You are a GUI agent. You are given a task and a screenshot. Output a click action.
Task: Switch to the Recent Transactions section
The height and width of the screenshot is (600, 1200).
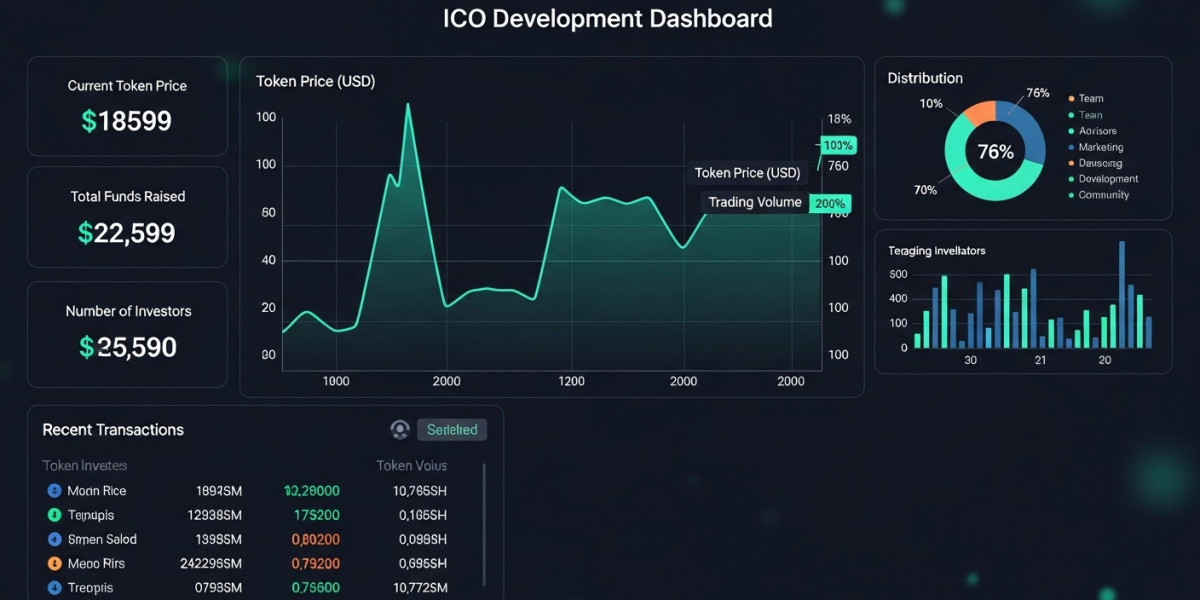pyautogui.click(x=113, y=429)
